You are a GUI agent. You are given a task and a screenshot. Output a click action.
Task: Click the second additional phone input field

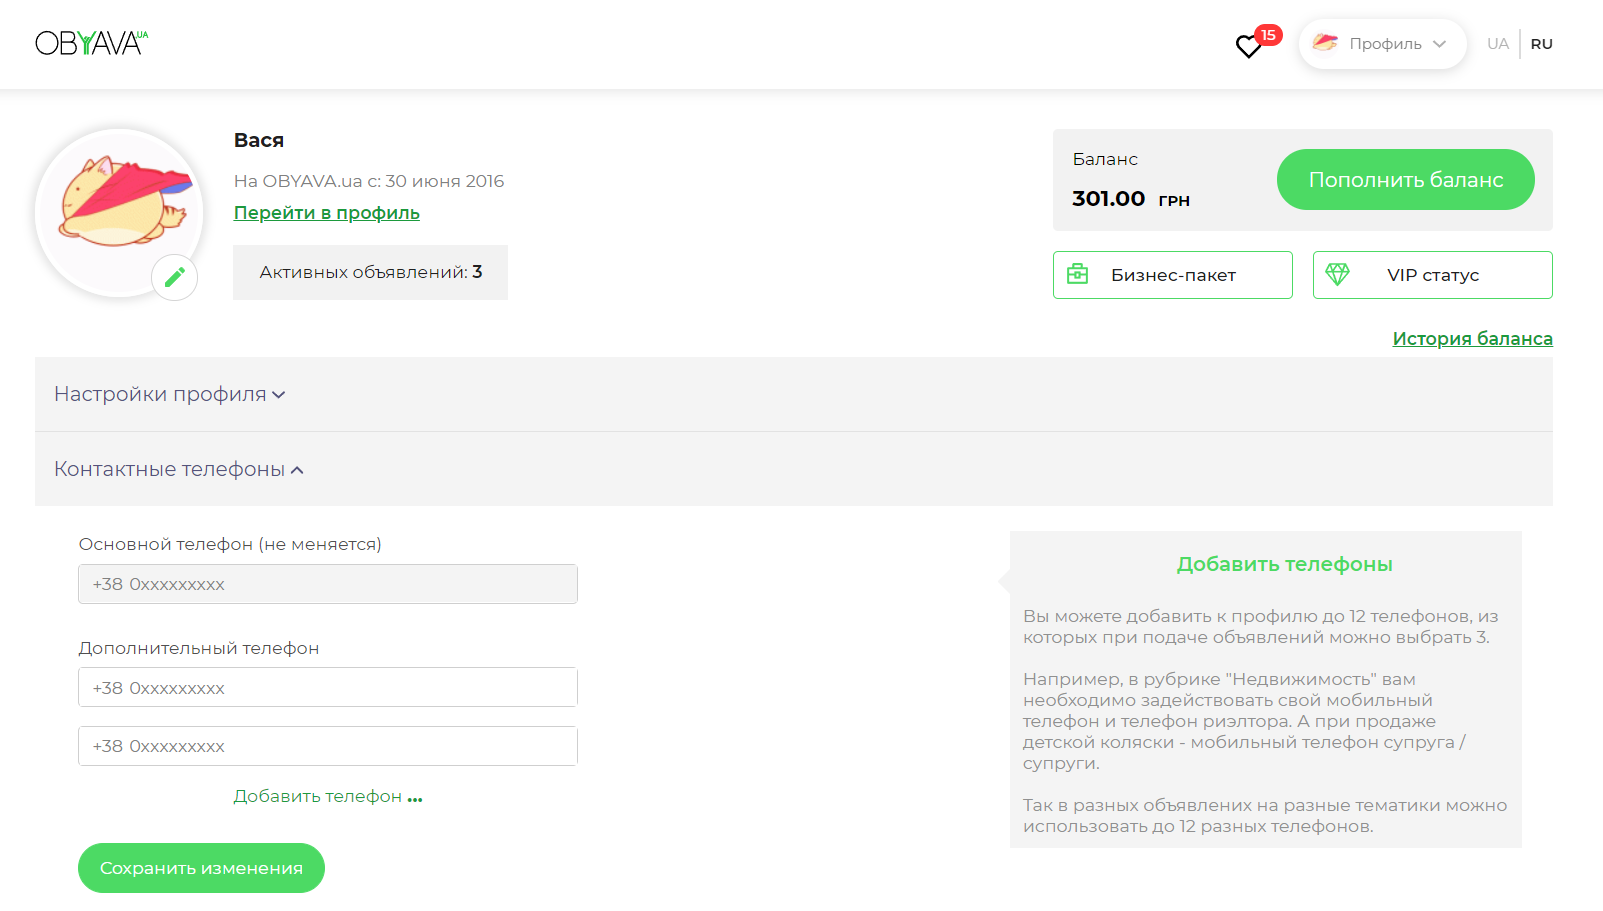pos(328,746)
